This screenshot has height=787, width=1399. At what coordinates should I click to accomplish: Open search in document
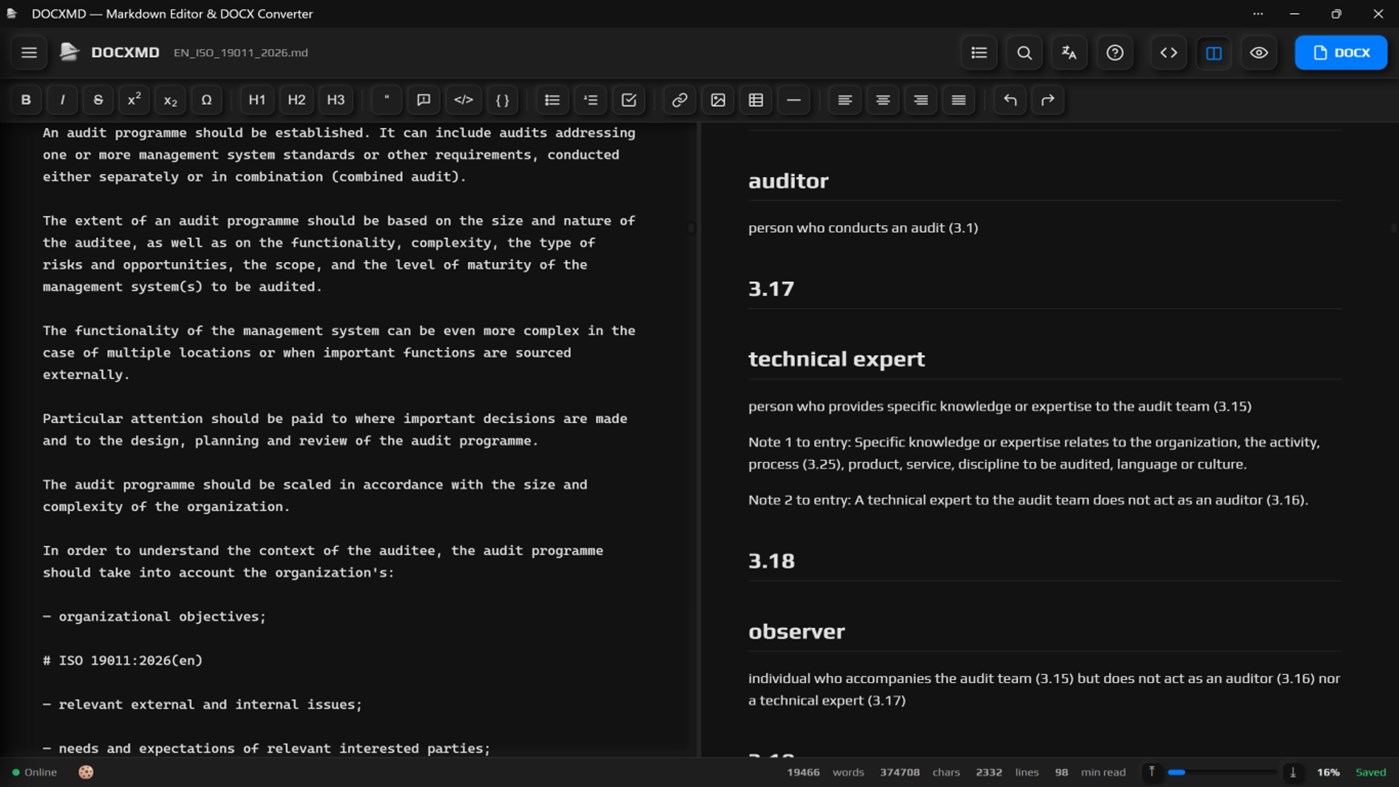pyautogui.click(x=1024, y=53)
